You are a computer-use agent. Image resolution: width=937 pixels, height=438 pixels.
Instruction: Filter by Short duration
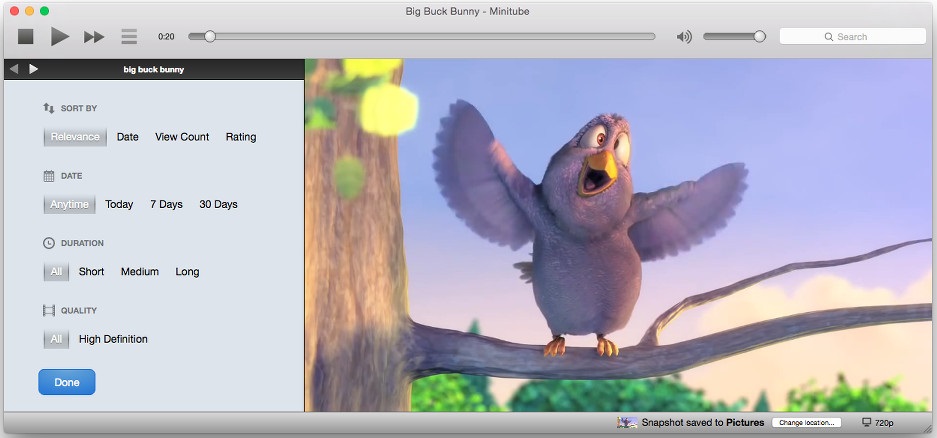pyautogui.click(x=91, y=272)
